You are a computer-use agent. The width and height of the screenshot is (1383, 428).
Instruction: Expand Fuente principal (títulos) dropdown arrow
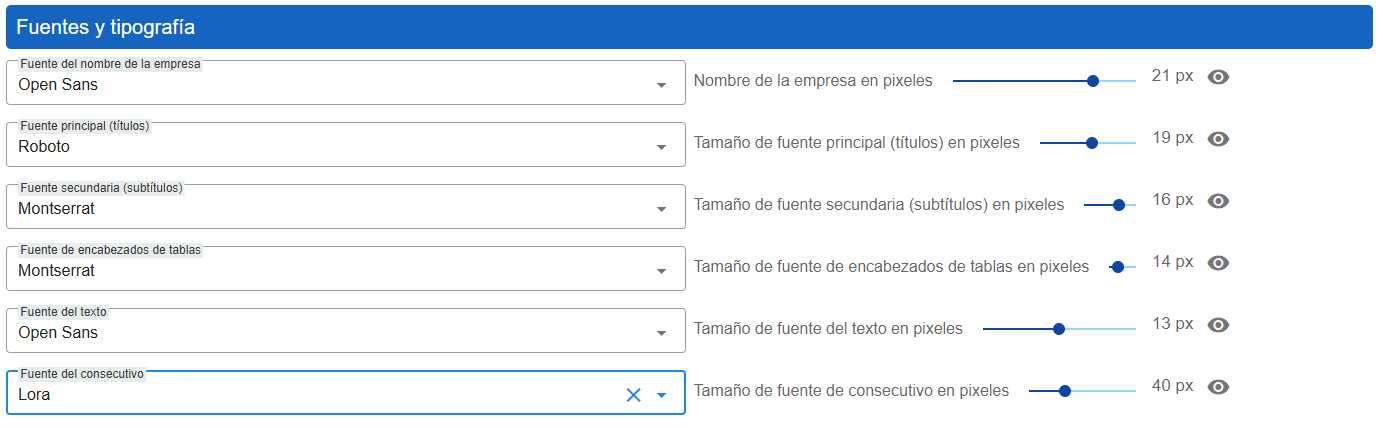661,148
